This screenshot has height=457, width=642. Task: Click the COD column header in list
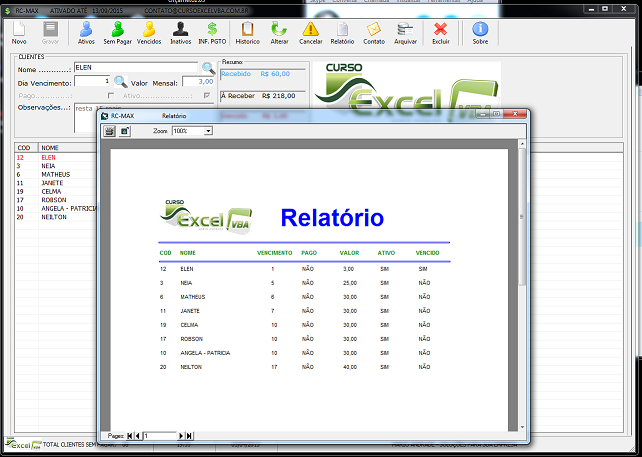point(26,147)
